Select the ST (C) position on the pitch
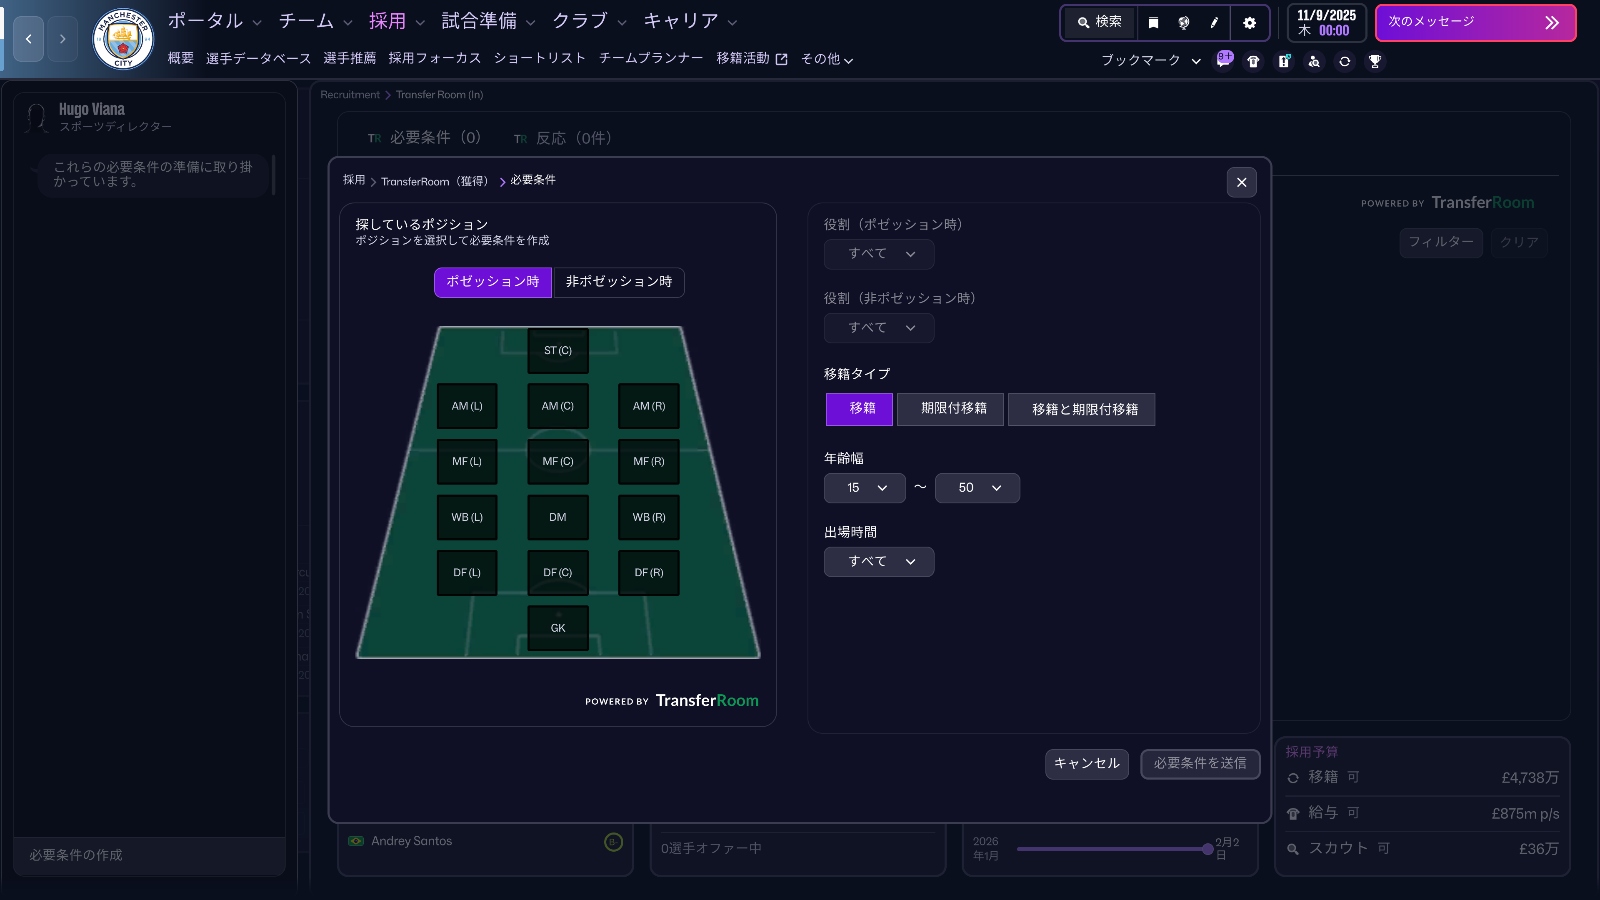This screenshot has height=900, width=1600. click(x=557, y=350)
